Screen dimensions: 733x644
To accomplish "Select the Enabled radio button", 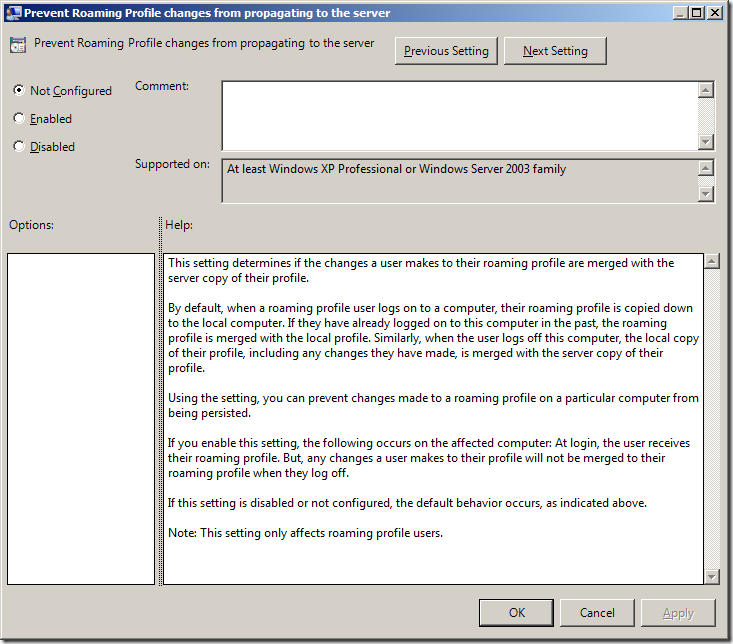I will pos(19,119).
